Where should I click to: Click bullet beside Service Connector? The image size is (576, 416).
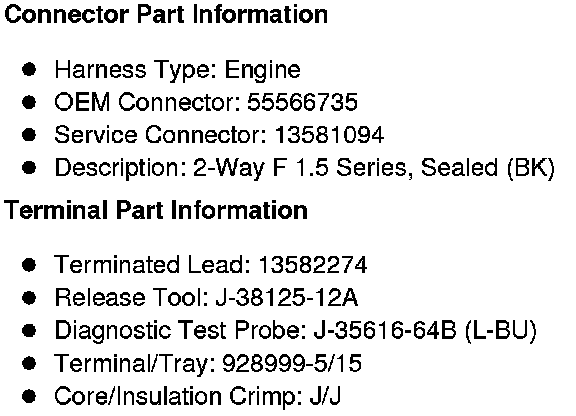point(29,135)
